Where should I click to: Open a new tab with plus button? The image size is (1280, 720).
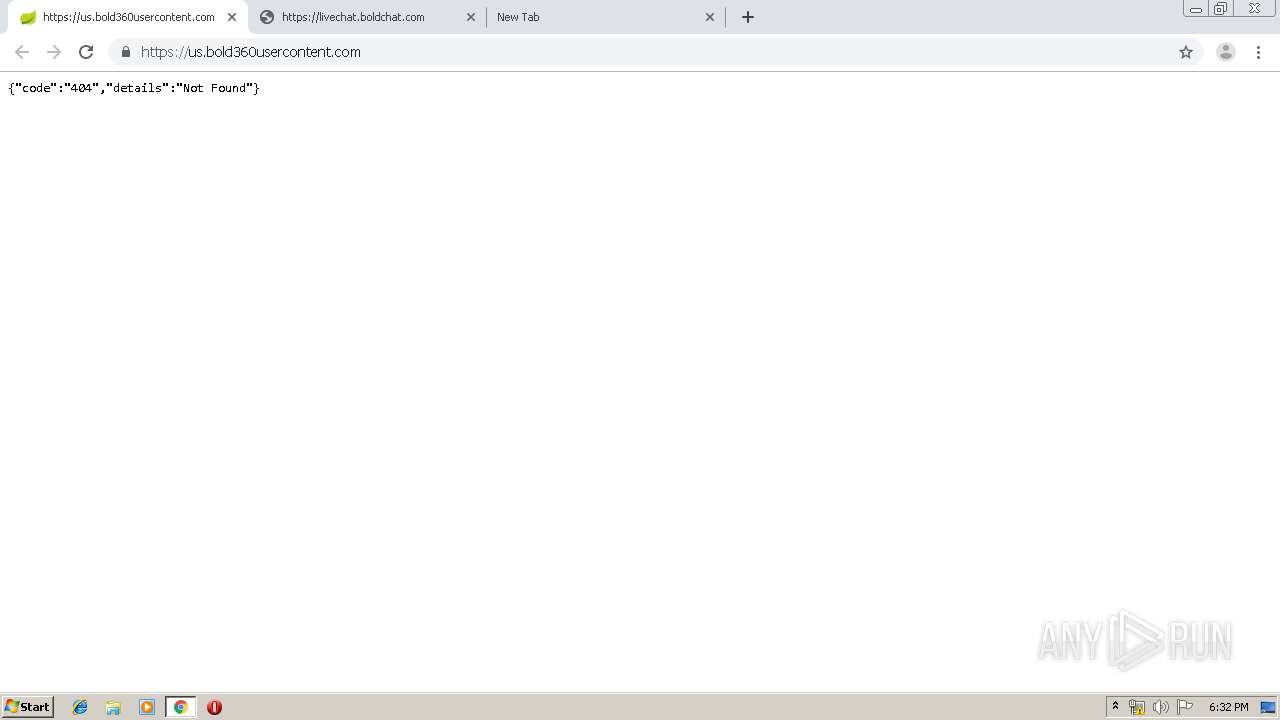click(748, 17)
